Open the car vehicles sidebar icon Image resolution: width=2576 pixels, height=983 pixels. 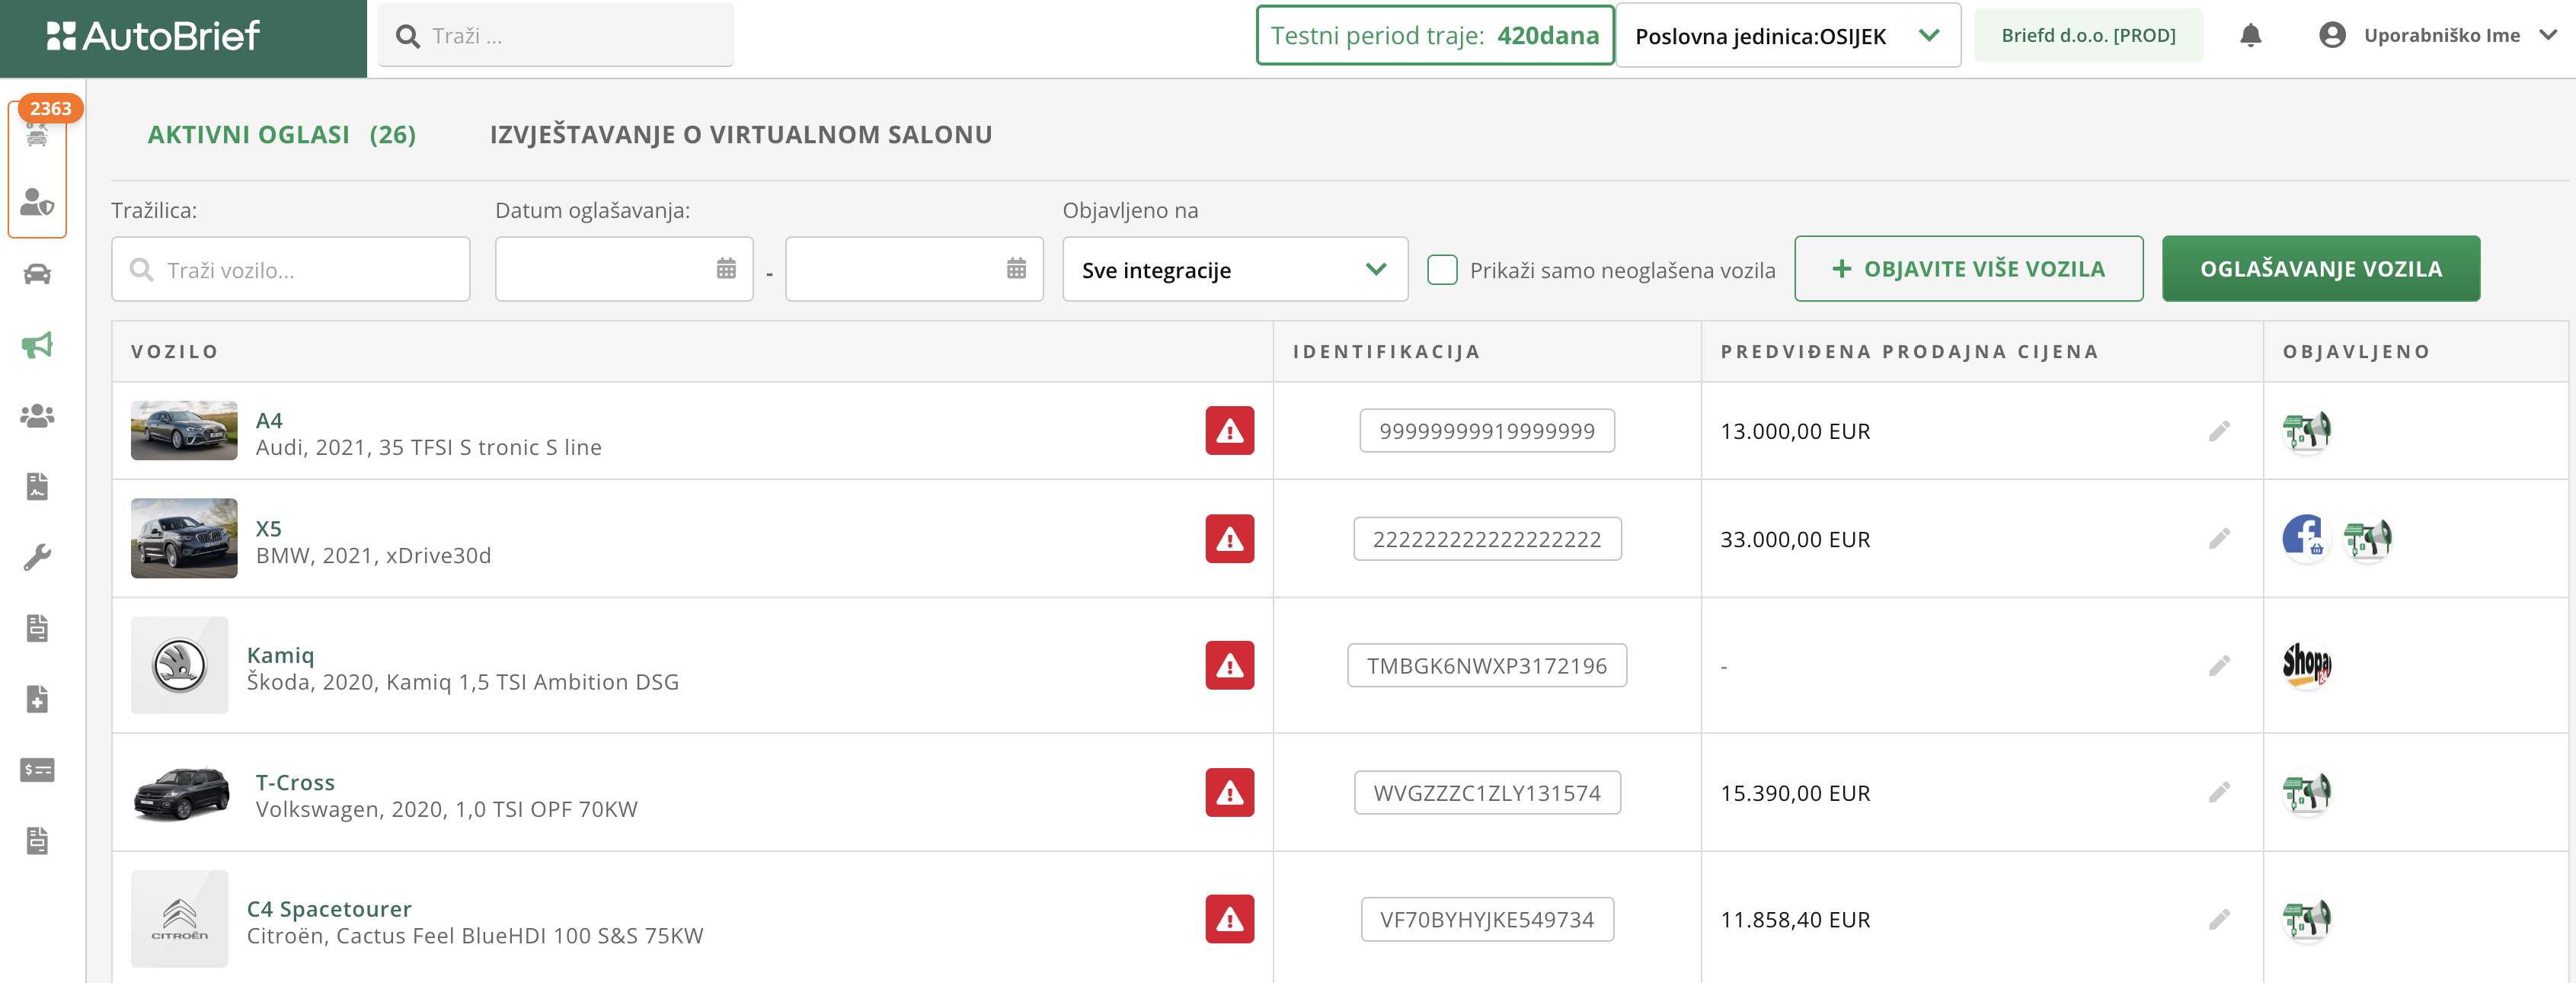coord(37,274)
